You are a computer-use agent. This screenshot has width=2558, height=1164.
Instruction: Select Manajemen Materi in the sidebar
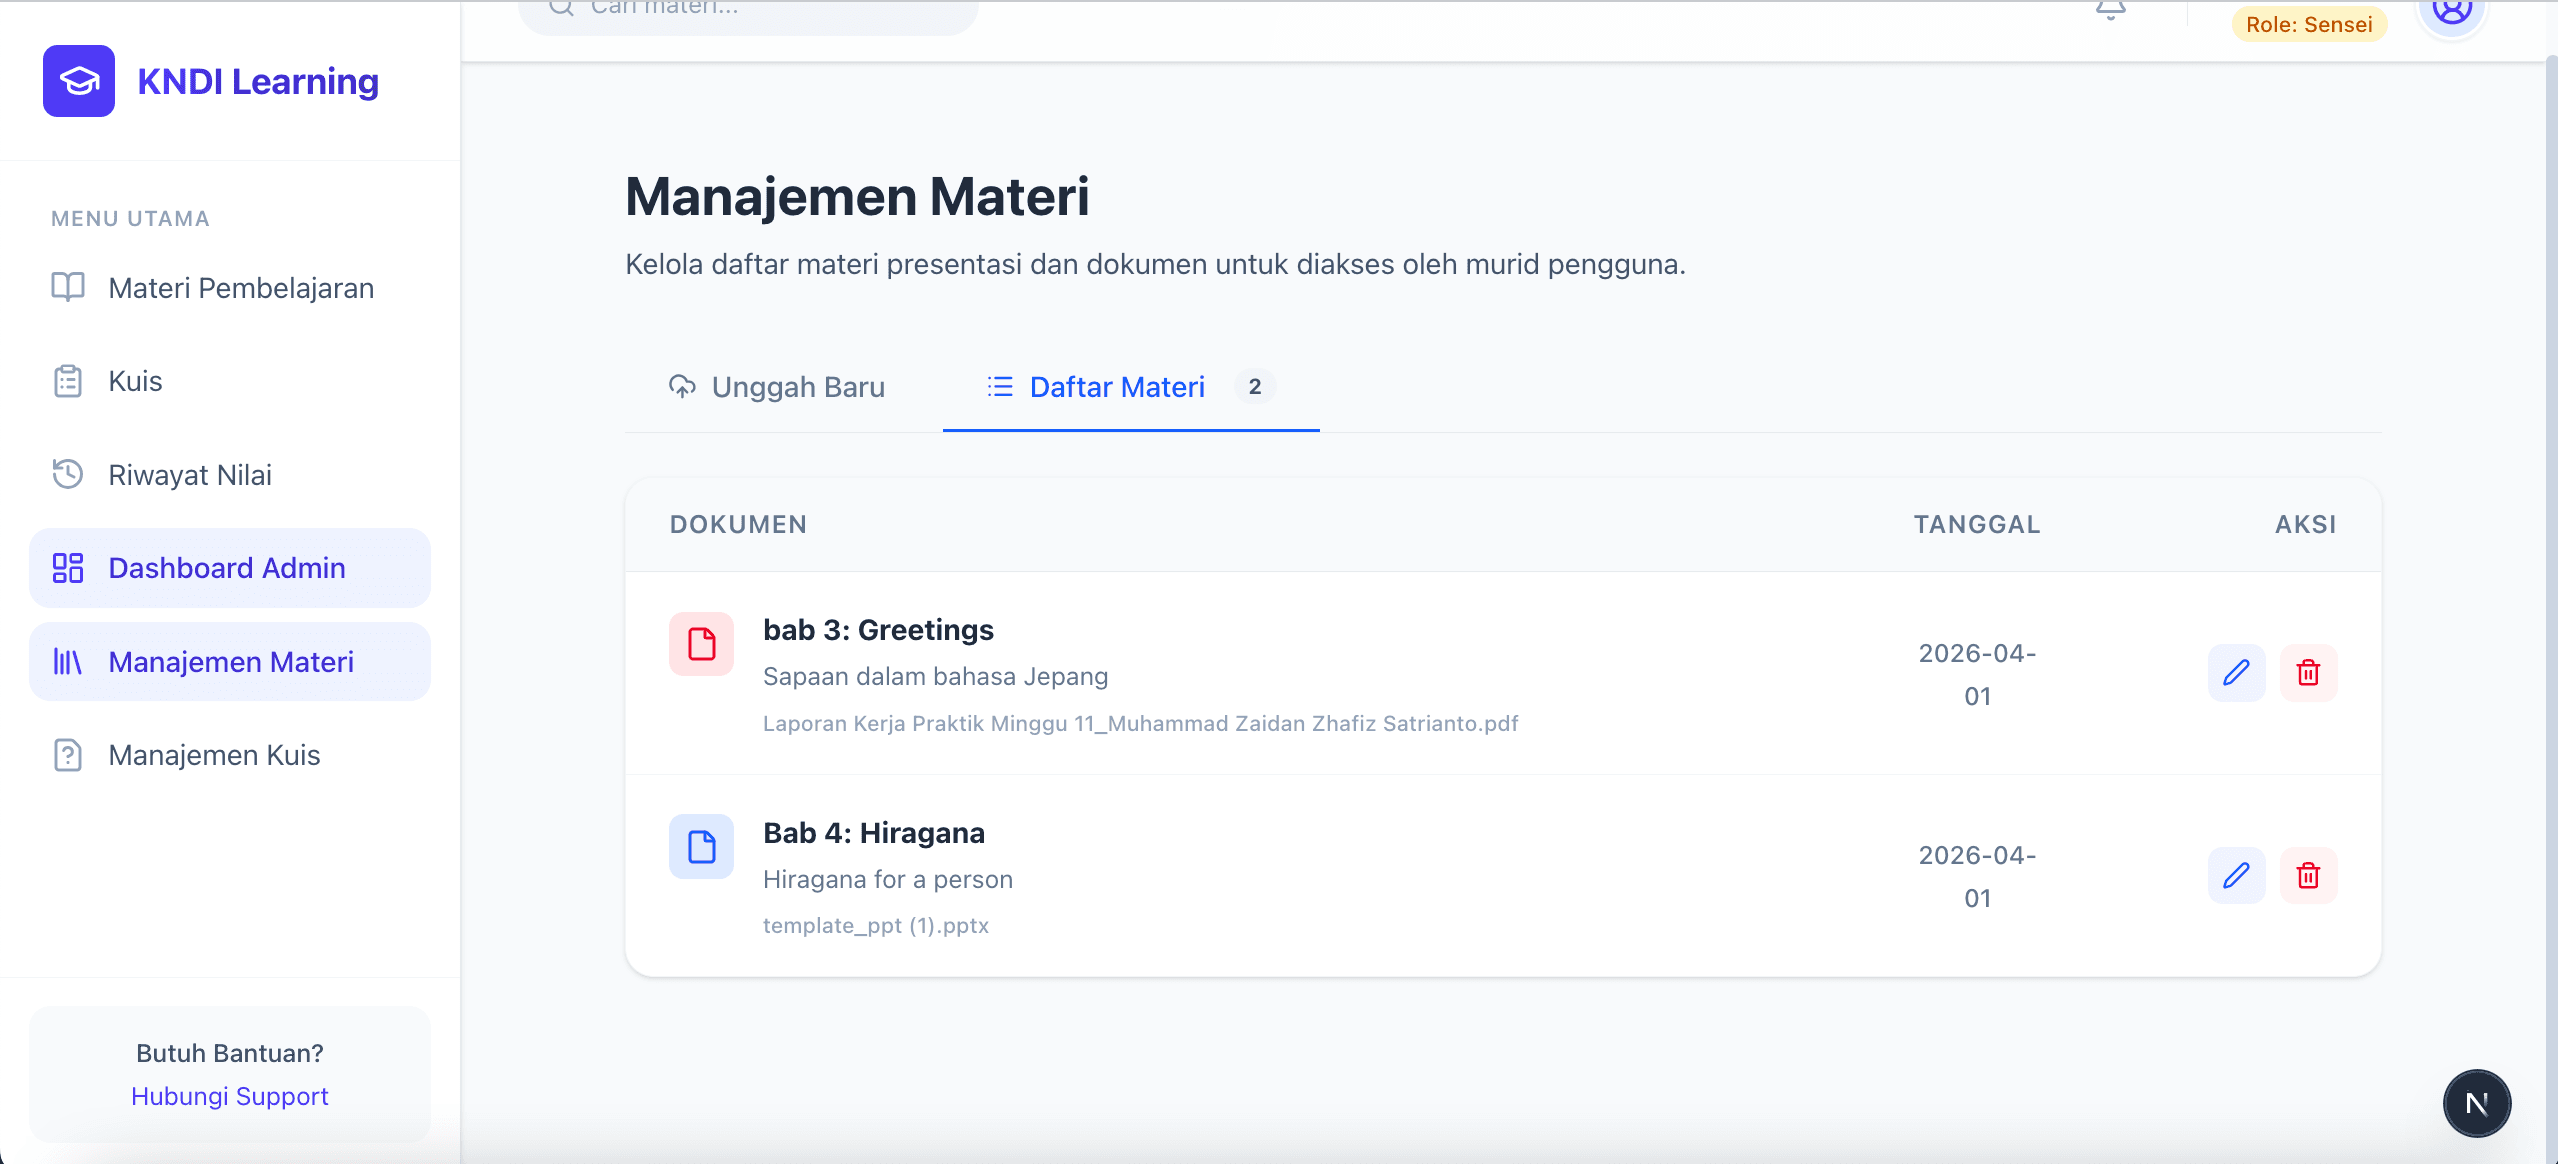pyautogui.click(x=230, y=662)
